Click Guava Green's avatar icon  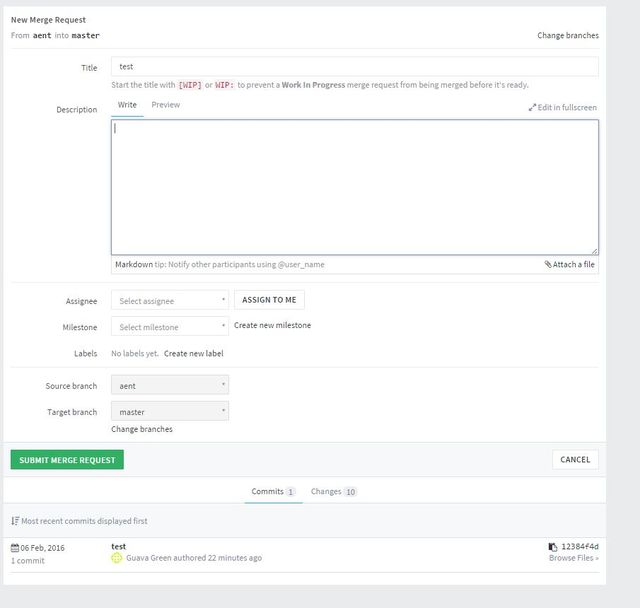(x=117, y=558)
